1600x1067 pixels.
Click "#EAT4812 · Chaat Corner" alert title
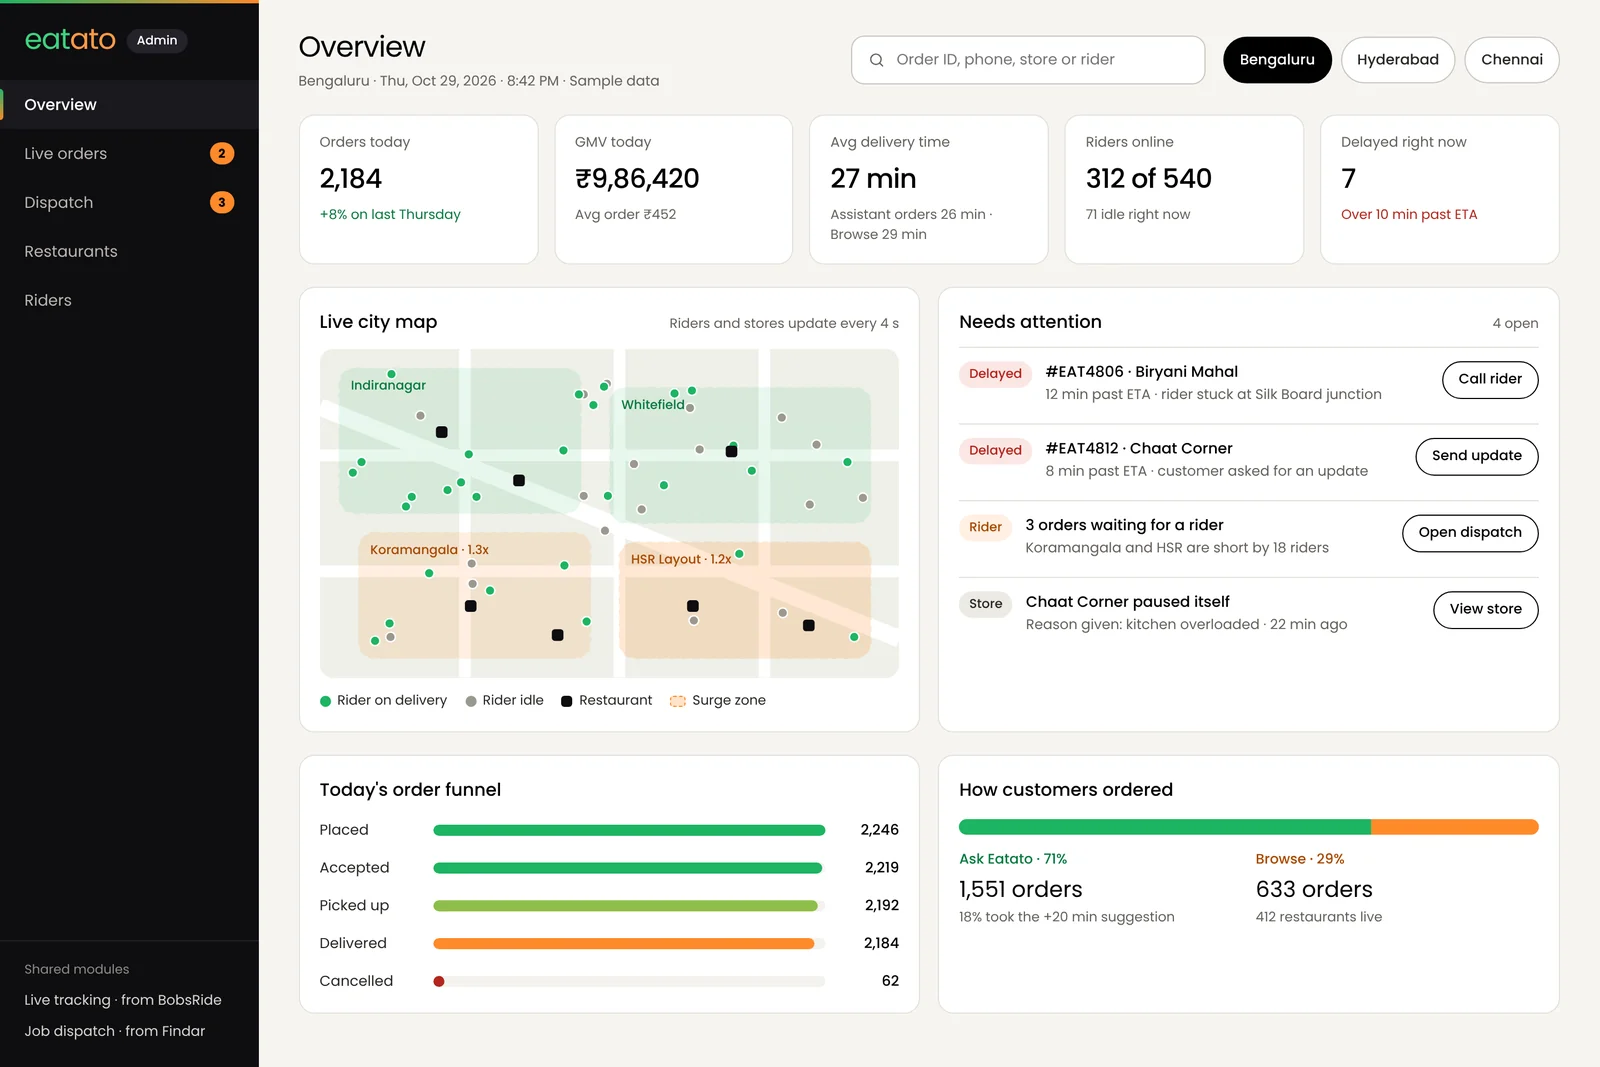point(1139,449)
